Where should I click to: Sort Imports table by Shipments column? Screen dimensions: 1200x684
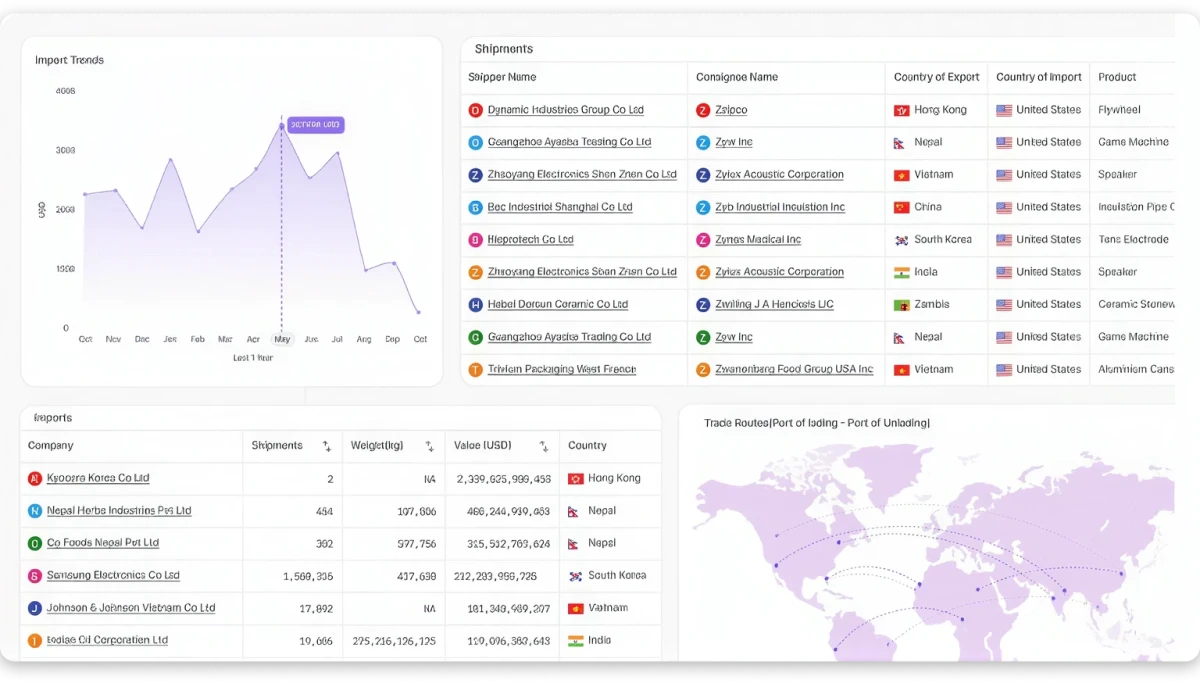point(326,446)
